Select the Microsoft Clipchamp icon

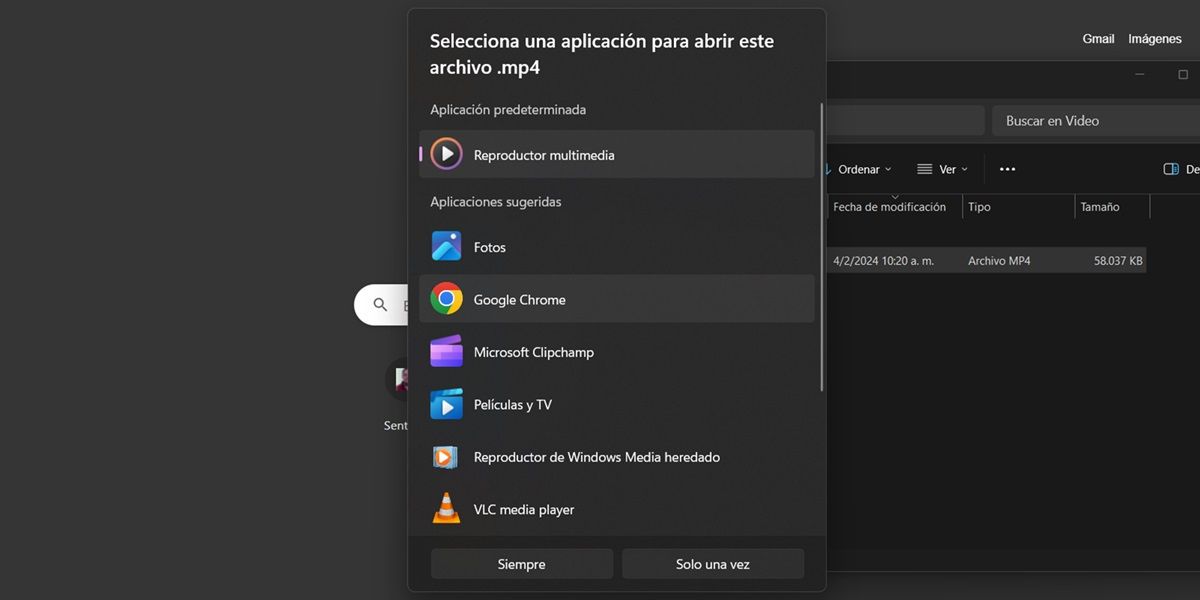(446, 351)
